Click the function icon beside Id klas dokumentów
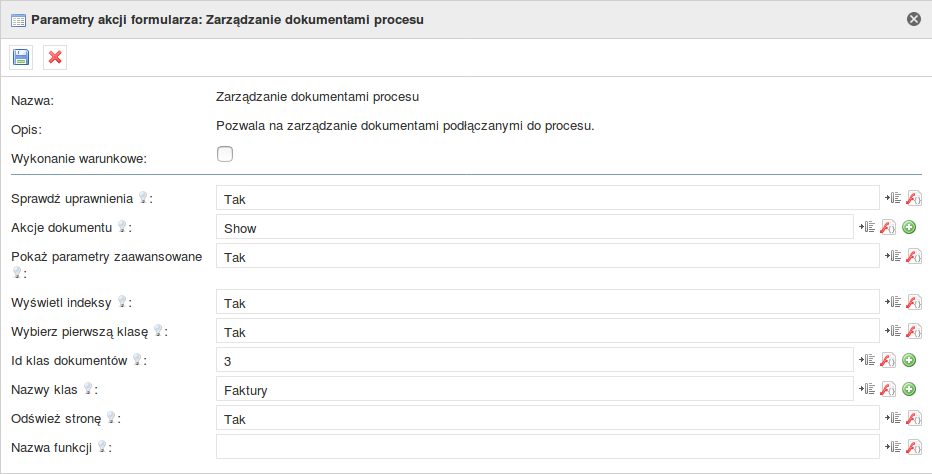The height and width of the screenshot is (474, 932). 887,360
